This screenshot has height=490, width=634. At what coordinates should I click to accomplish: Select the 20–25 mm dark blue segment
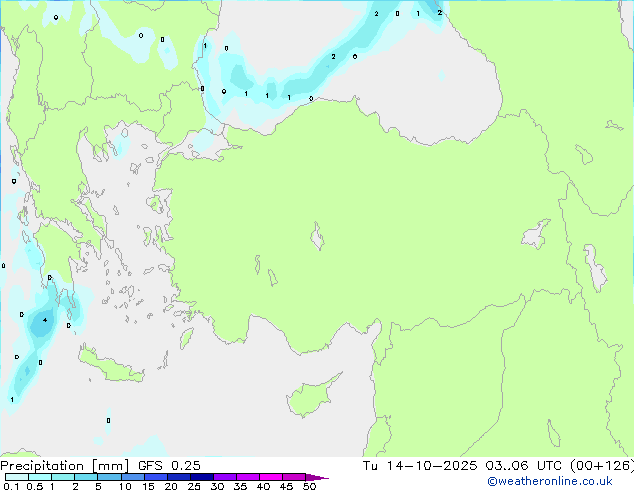[x=179, y=477]
